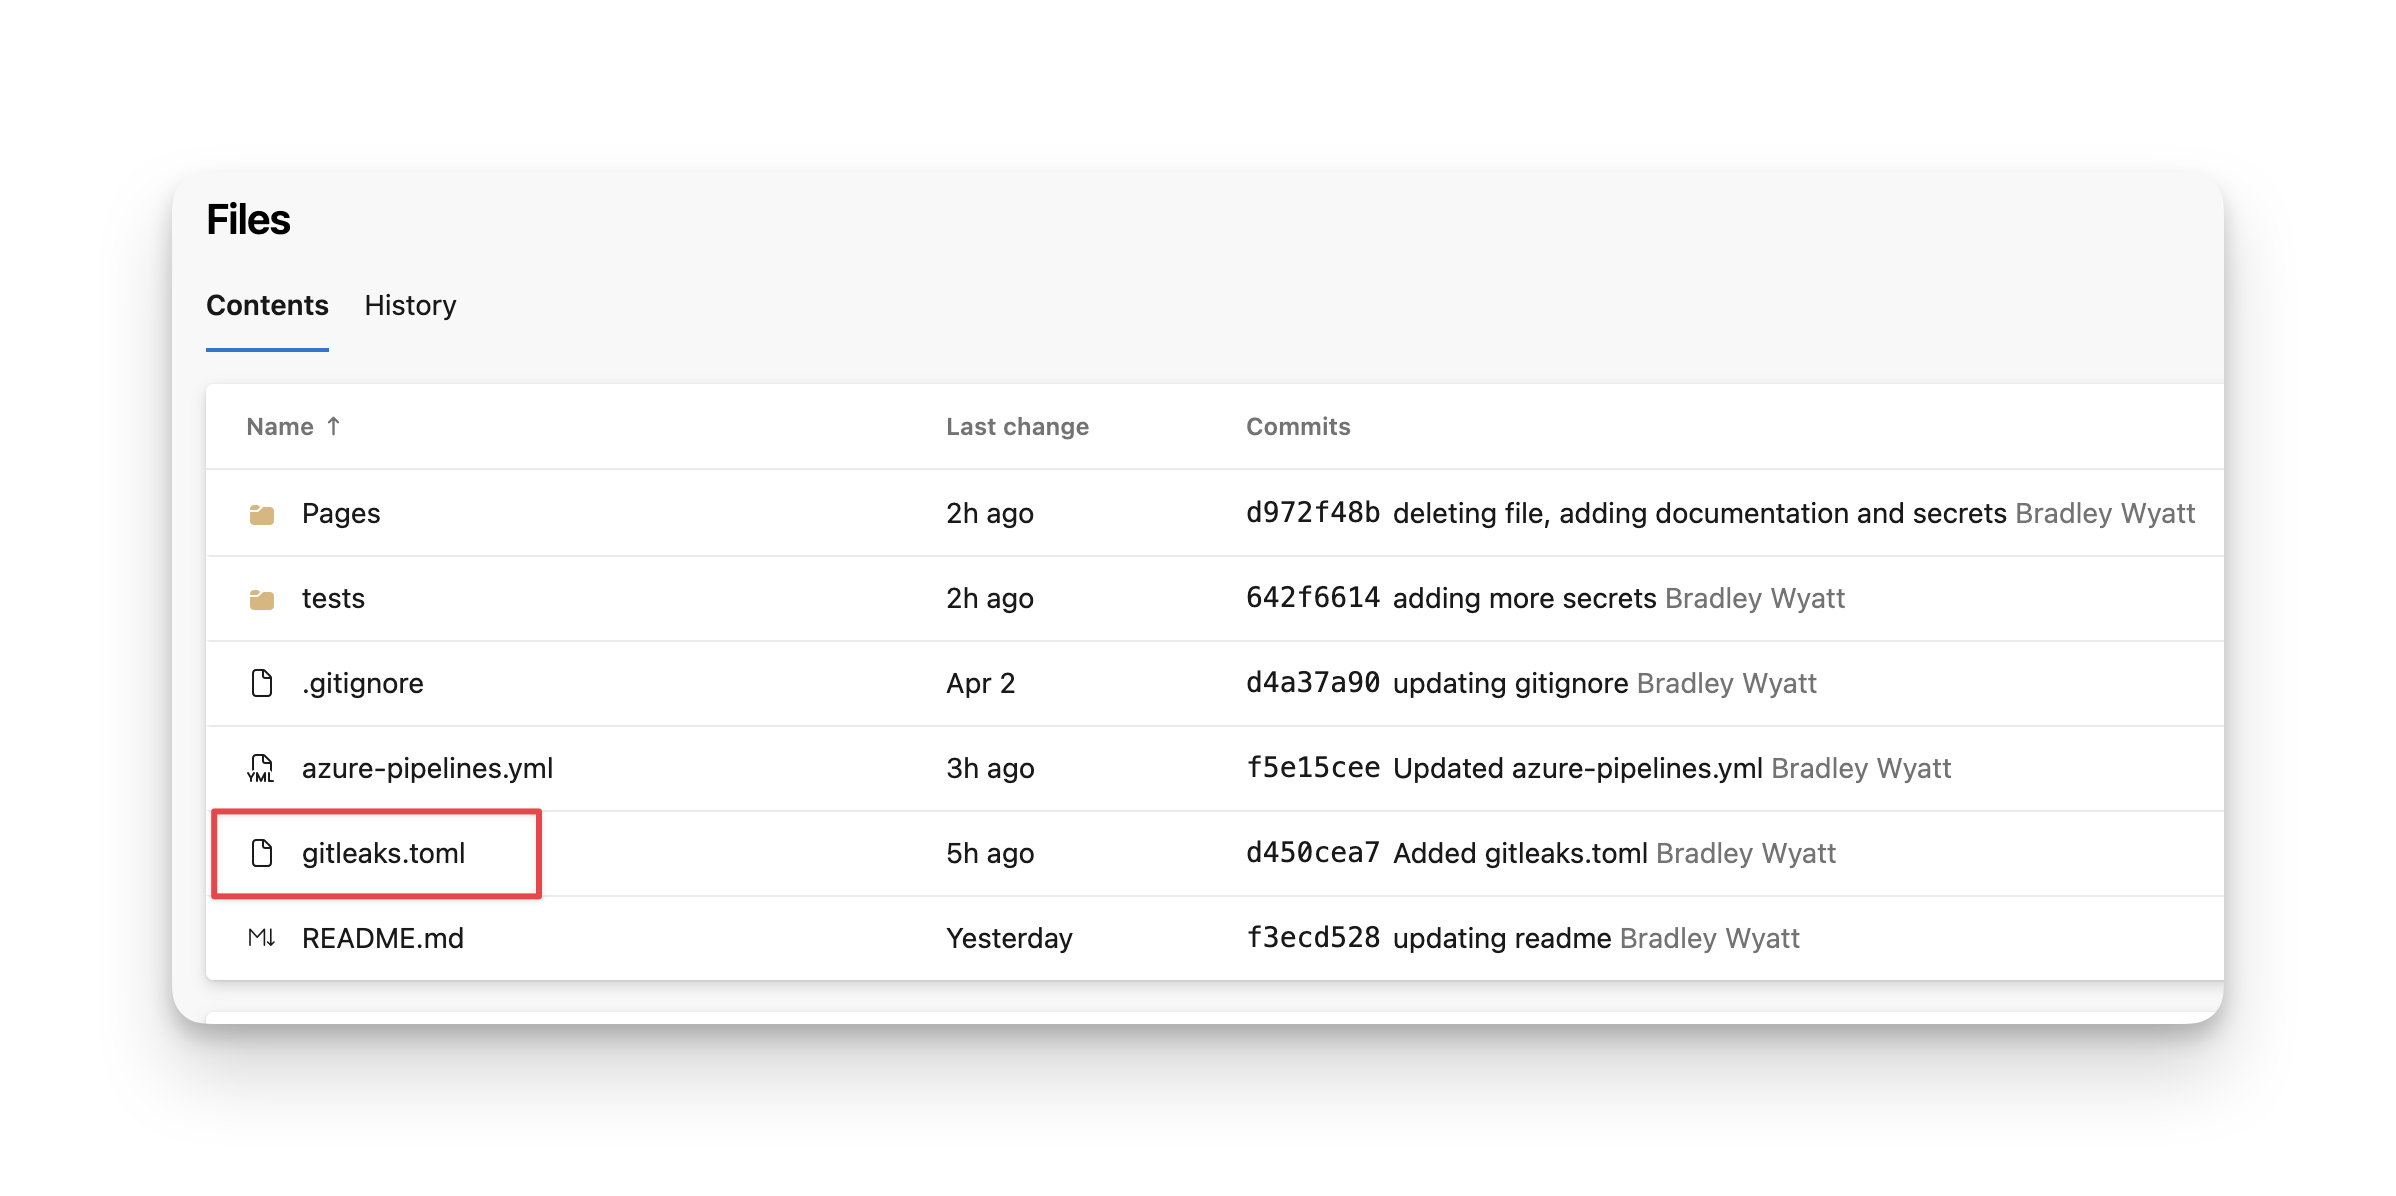Open the gitleaks.toml file
Image resolution: width=2396 pixels, height=1196 pixels.
[x=384, y=853]
